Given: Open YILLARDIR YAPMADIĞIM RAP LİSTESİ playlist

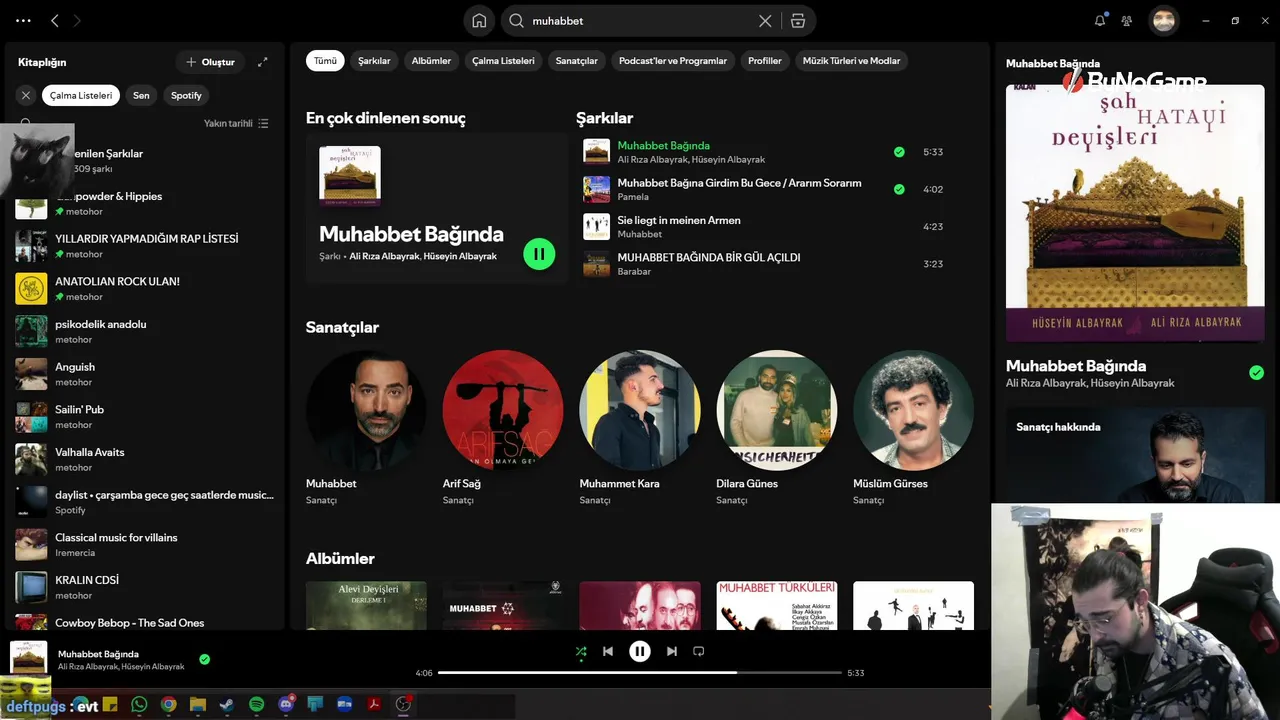Looking at the screenshot, I should point(145,246).
